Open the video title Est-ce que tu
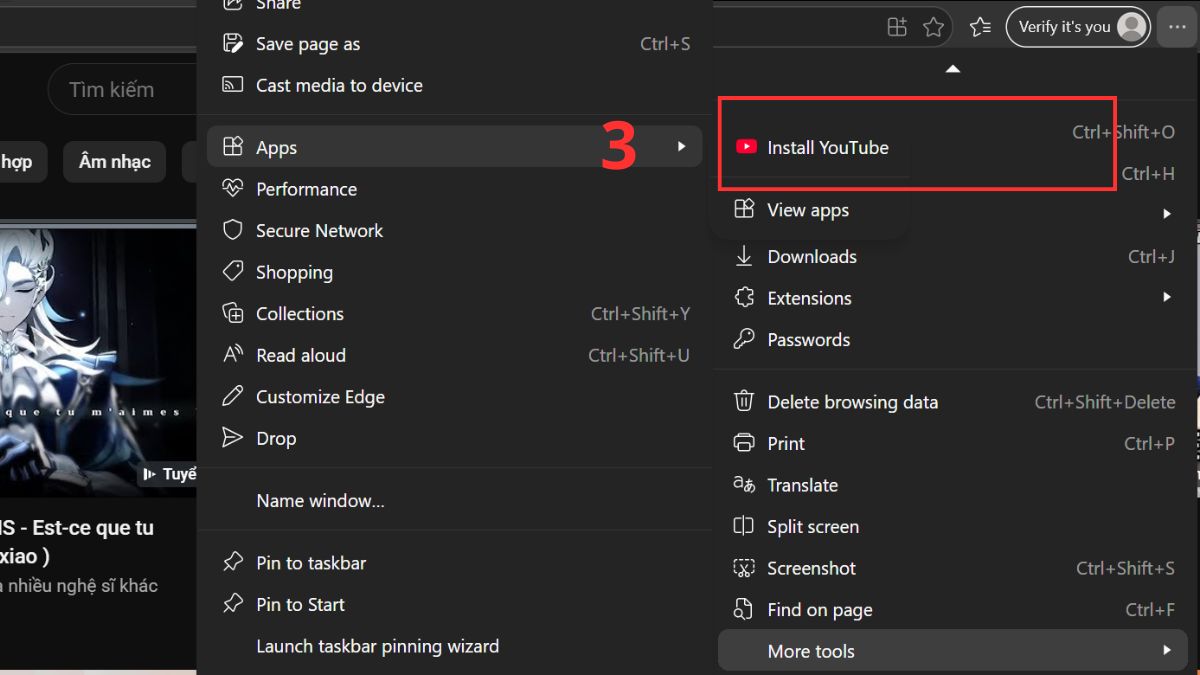This screenshot has width=1200, height=675. point(77,541)
